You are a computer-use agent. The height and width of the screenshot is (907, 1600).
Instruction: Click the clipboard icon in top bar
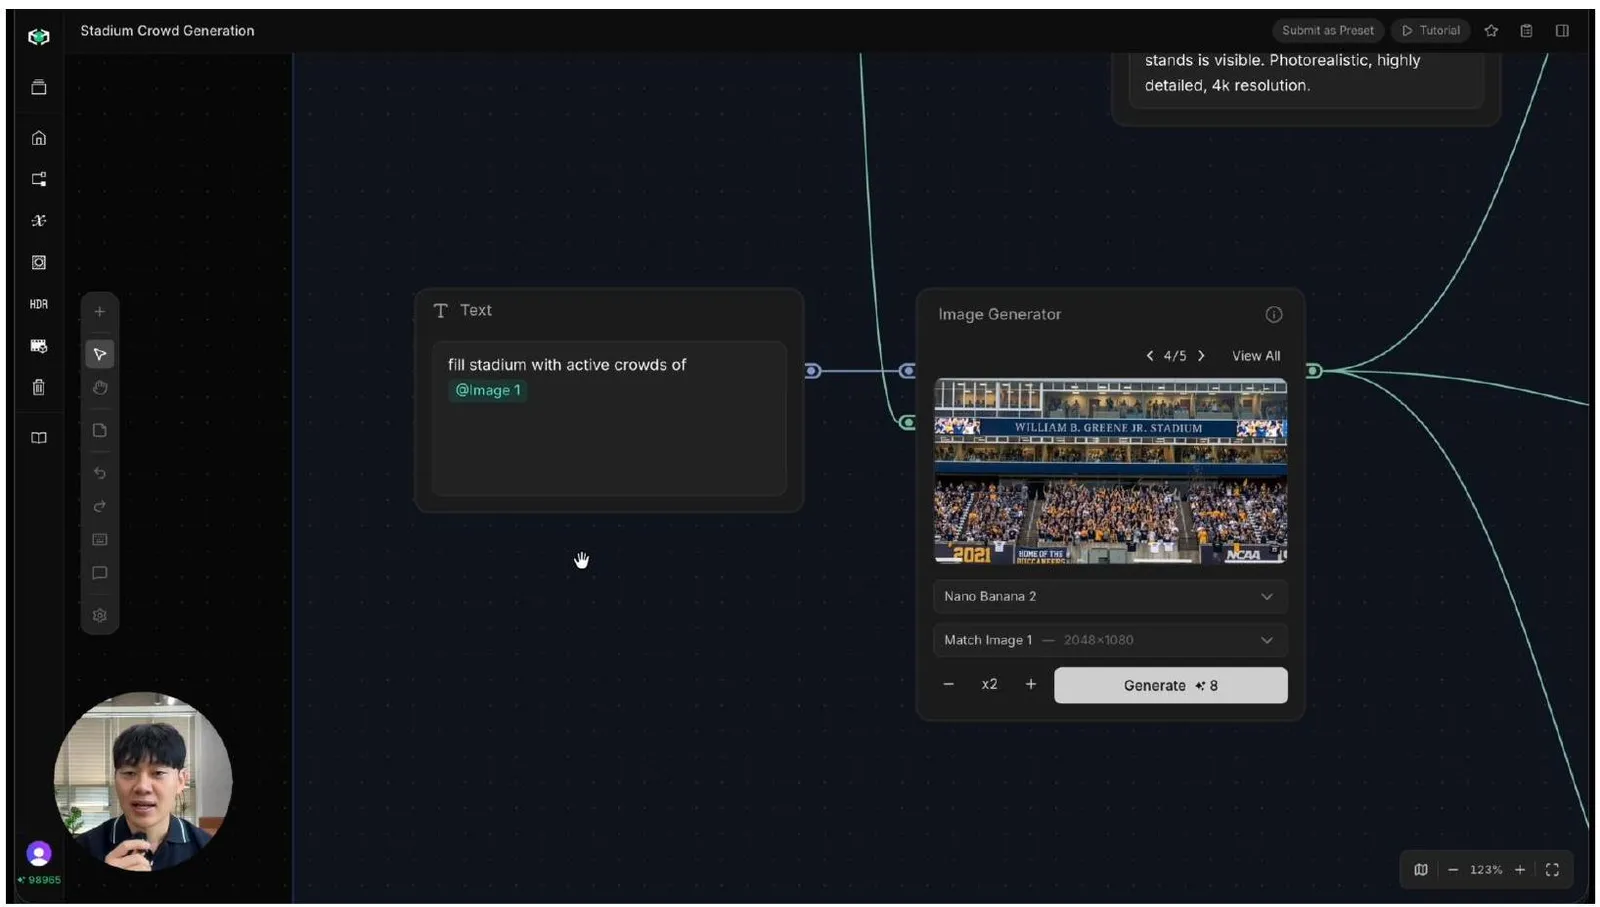[1527, 31]
